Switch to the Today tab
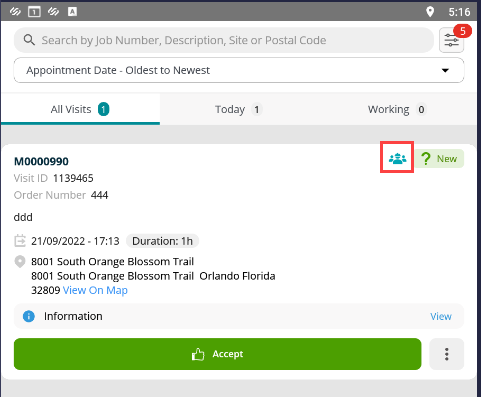The height and width of the screenshot is (397, 481). [x=239, y=109]
